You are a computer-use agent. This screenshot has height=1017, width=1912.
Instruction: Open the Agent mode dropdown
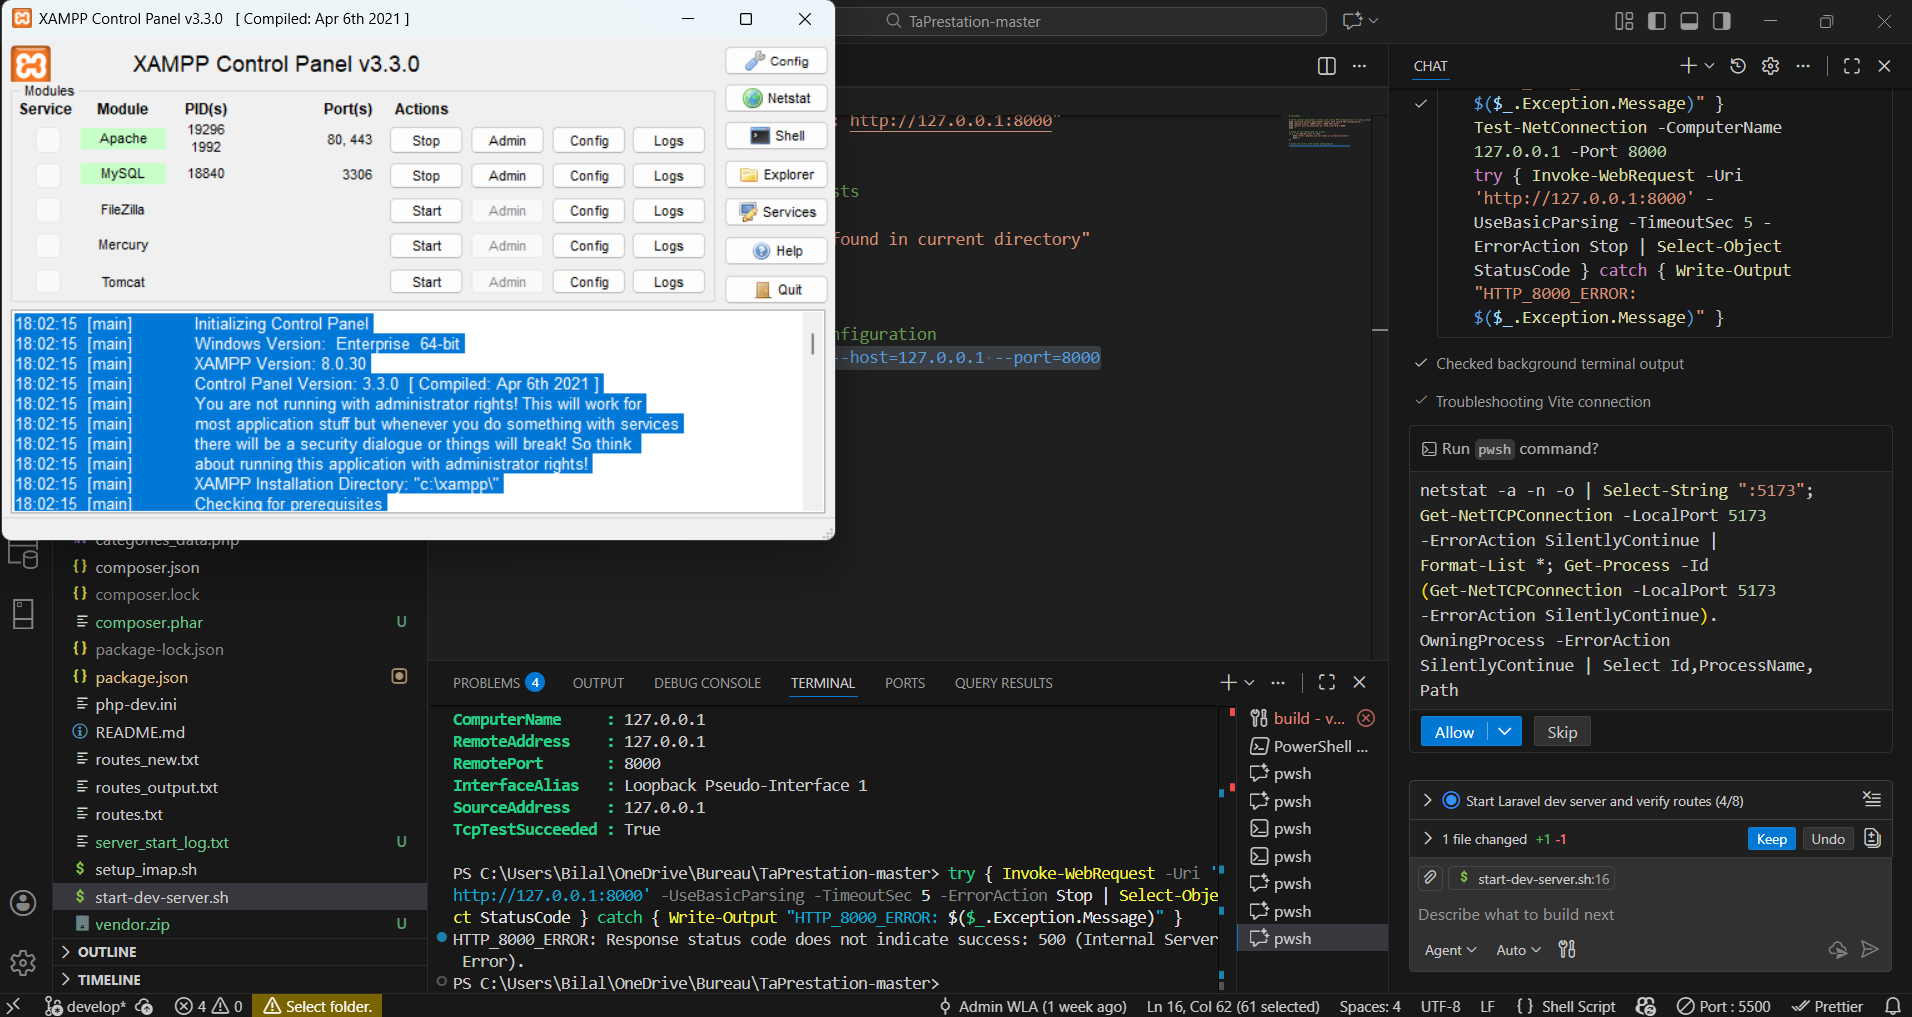point(1449,950)
